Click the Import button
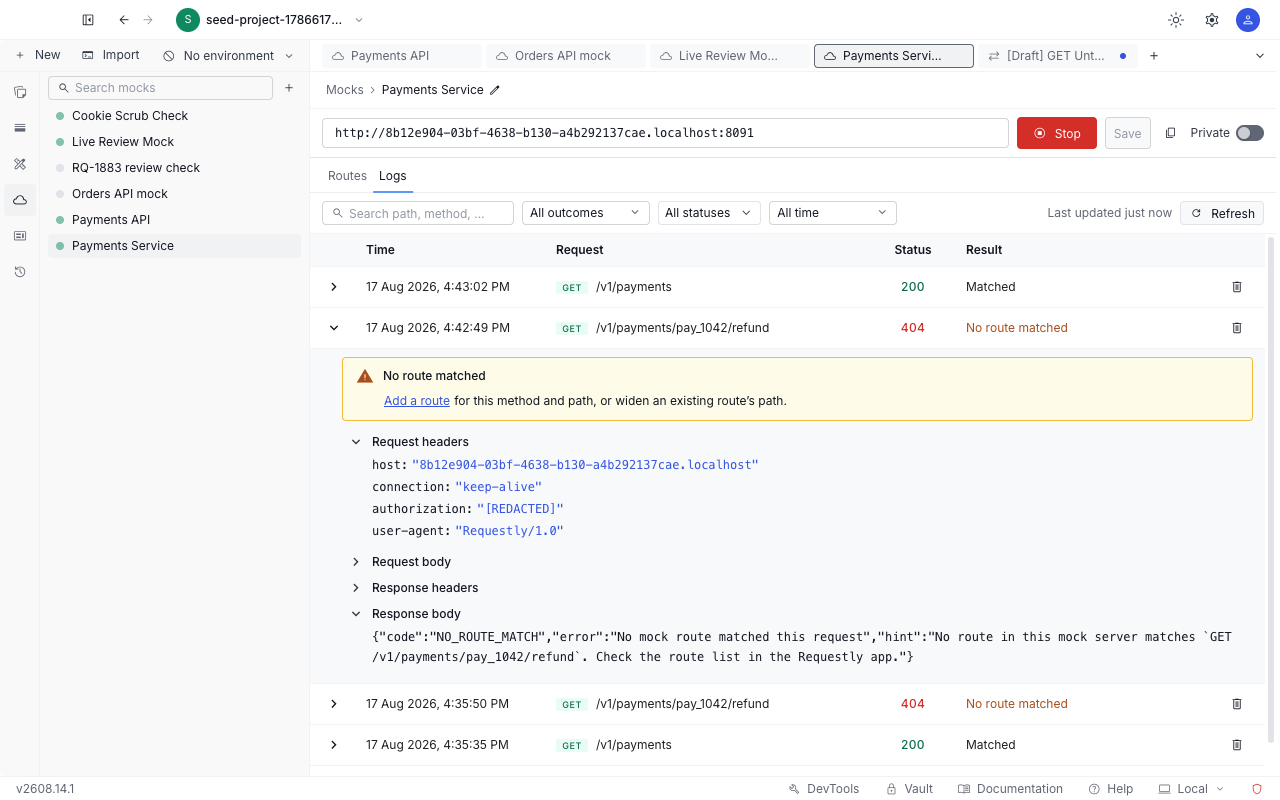 click(x=111, y=55)
